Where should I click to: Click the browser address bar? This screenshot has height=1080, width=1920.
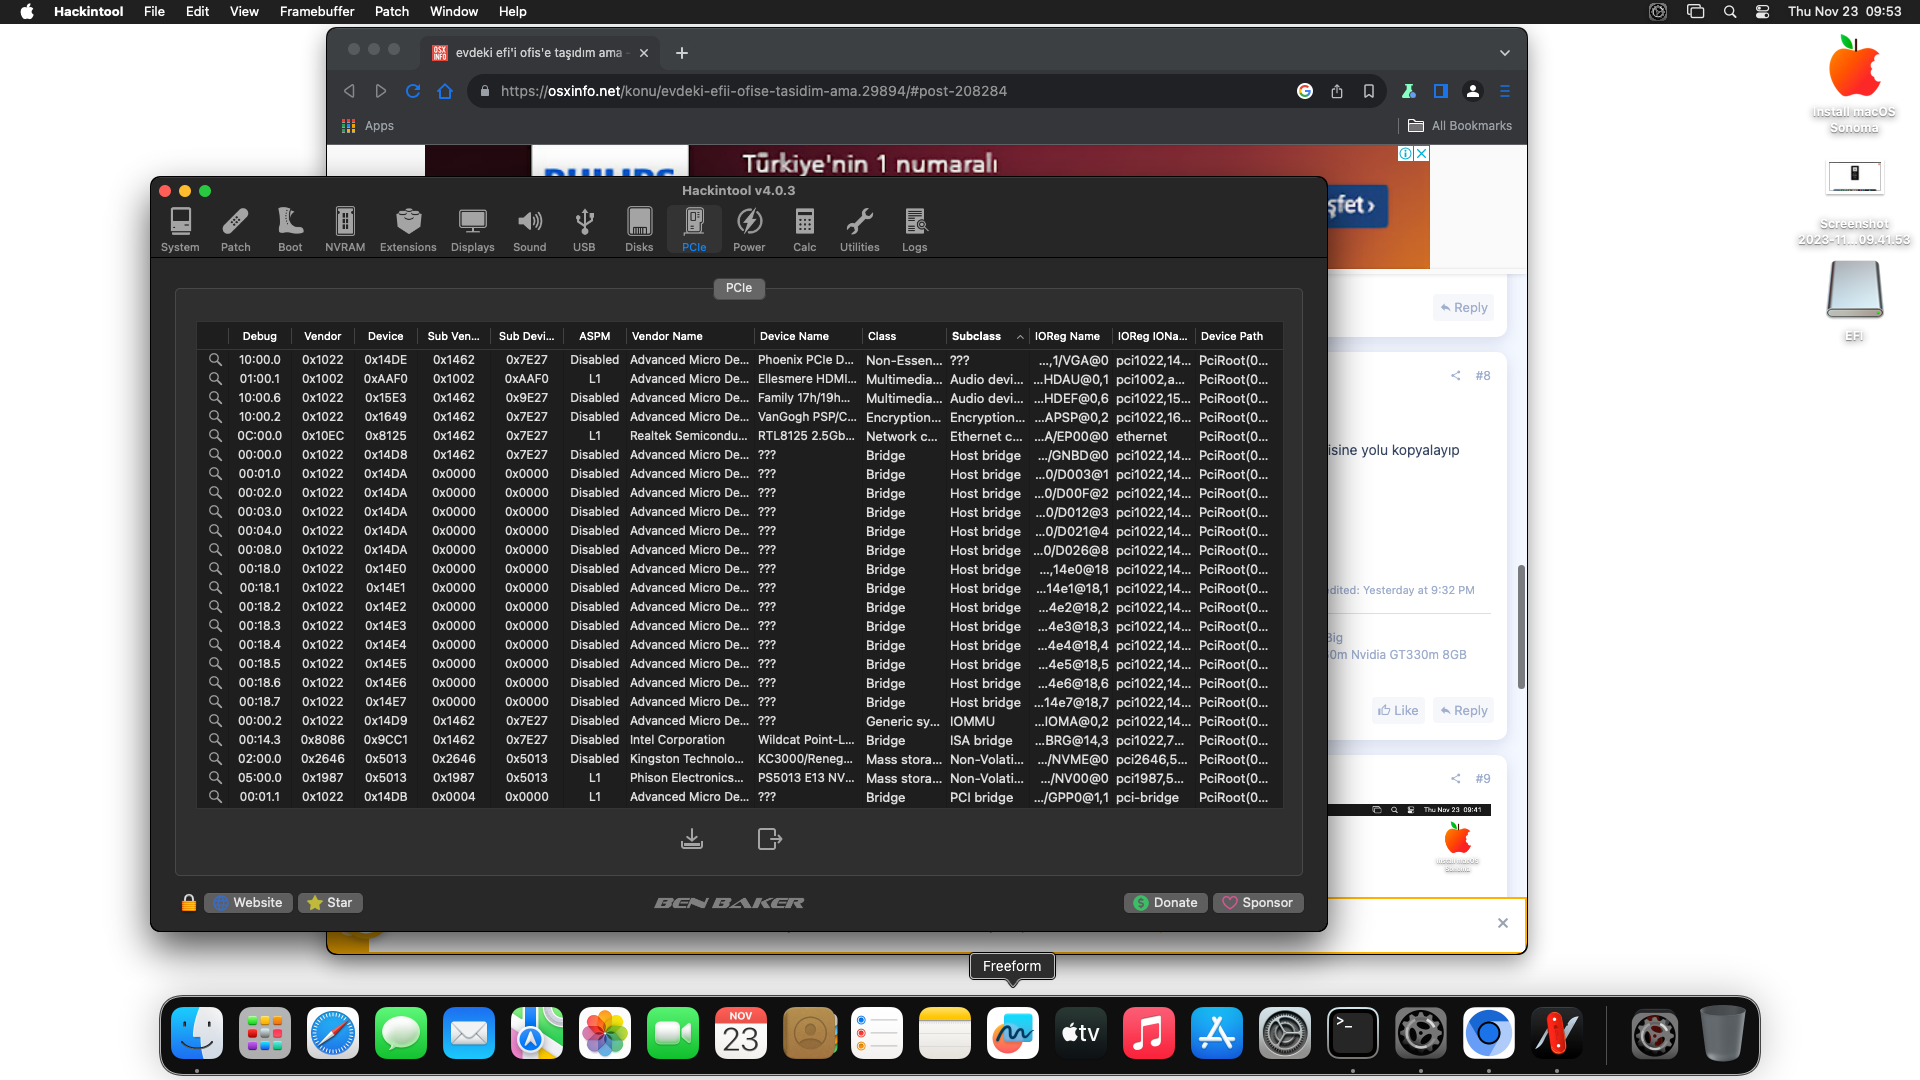[x=850, y=91]
